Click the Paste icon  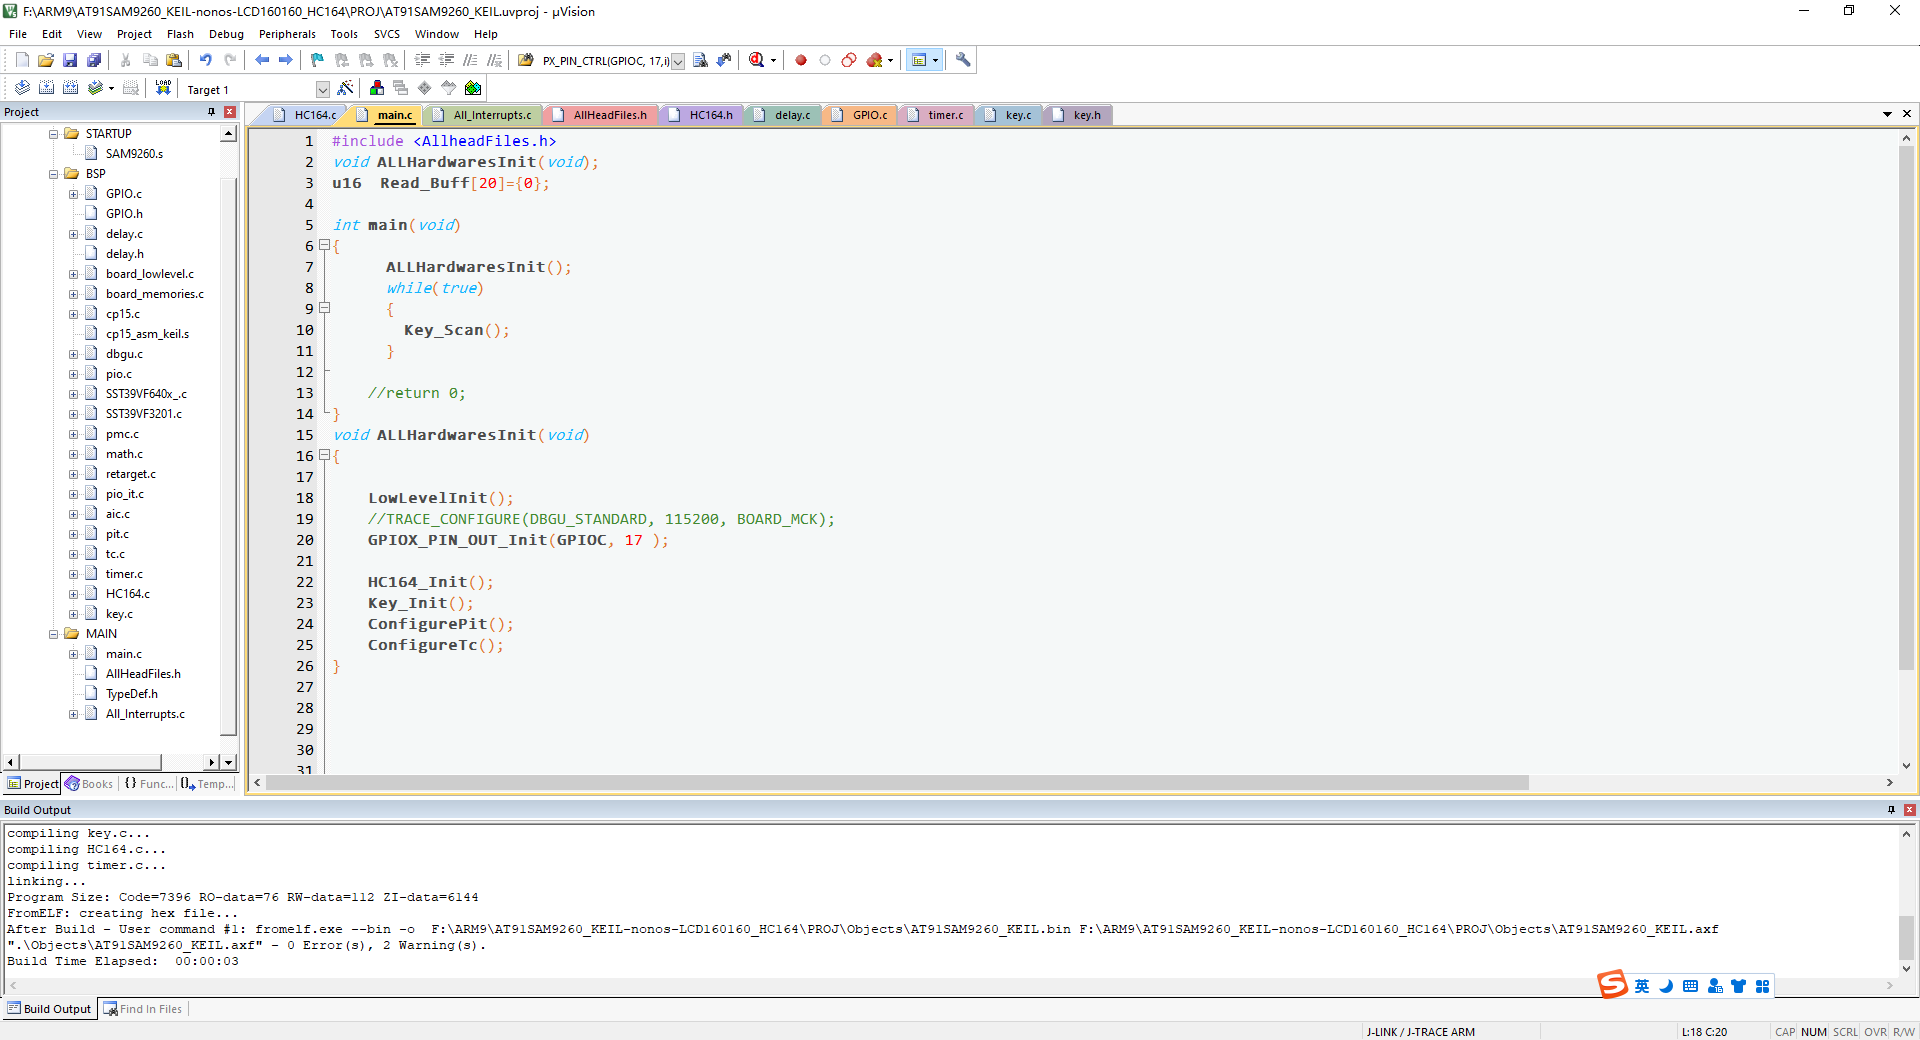pyautogui.click(x=174, y=60)
